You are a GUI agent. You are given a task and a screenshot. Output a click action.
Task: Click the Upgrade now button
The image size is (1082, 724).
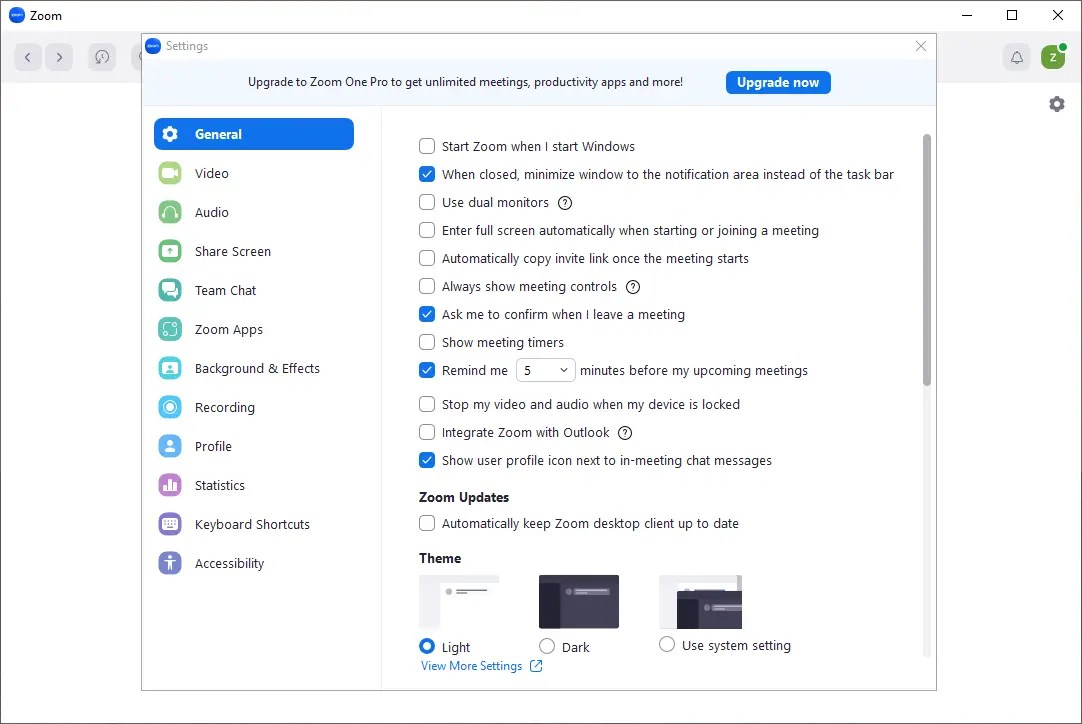coord(778,82)
